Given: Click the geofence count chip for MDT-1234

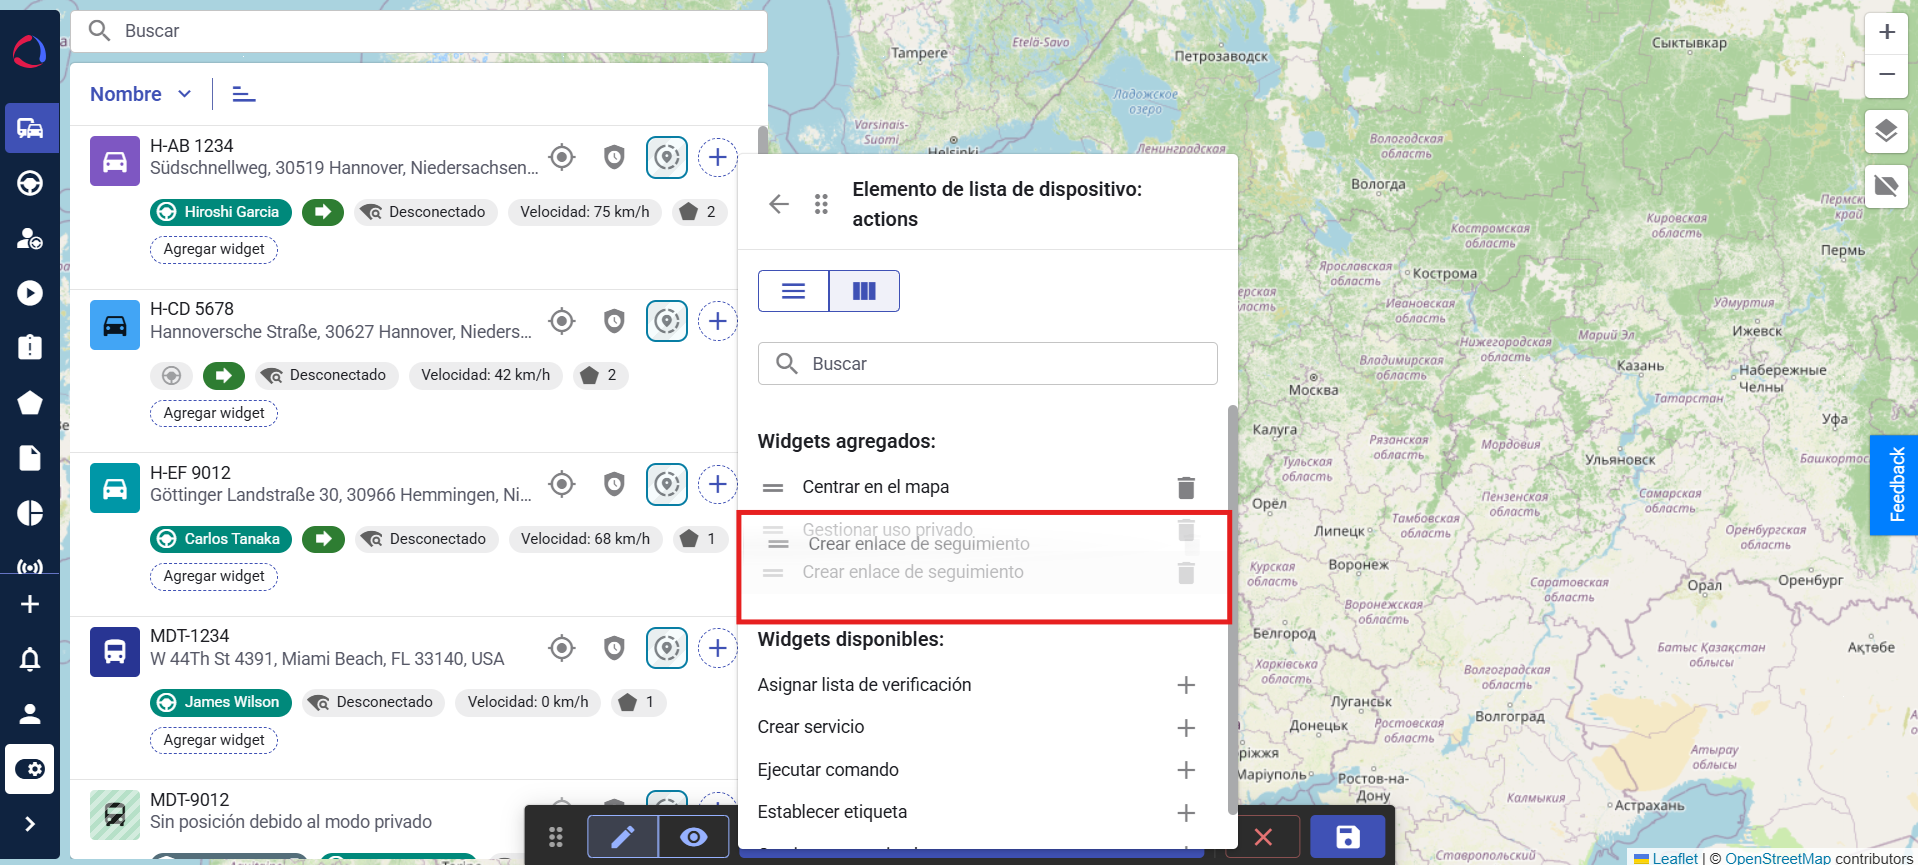Looking at the screenshot, I should pos(636,702).
